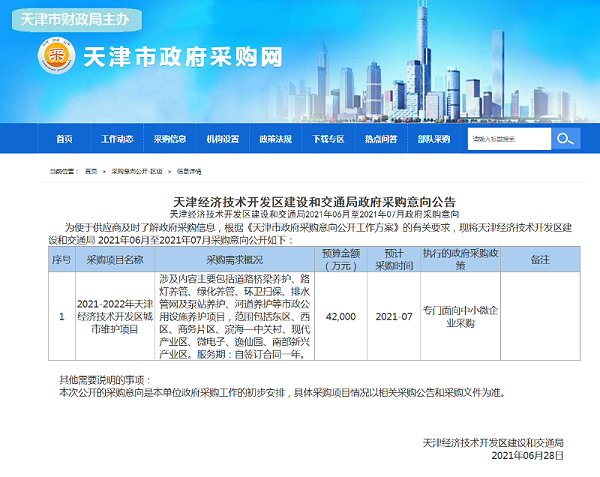
Task: Click the 预算金额(万元) column header
Action: (x=341, y=260)
